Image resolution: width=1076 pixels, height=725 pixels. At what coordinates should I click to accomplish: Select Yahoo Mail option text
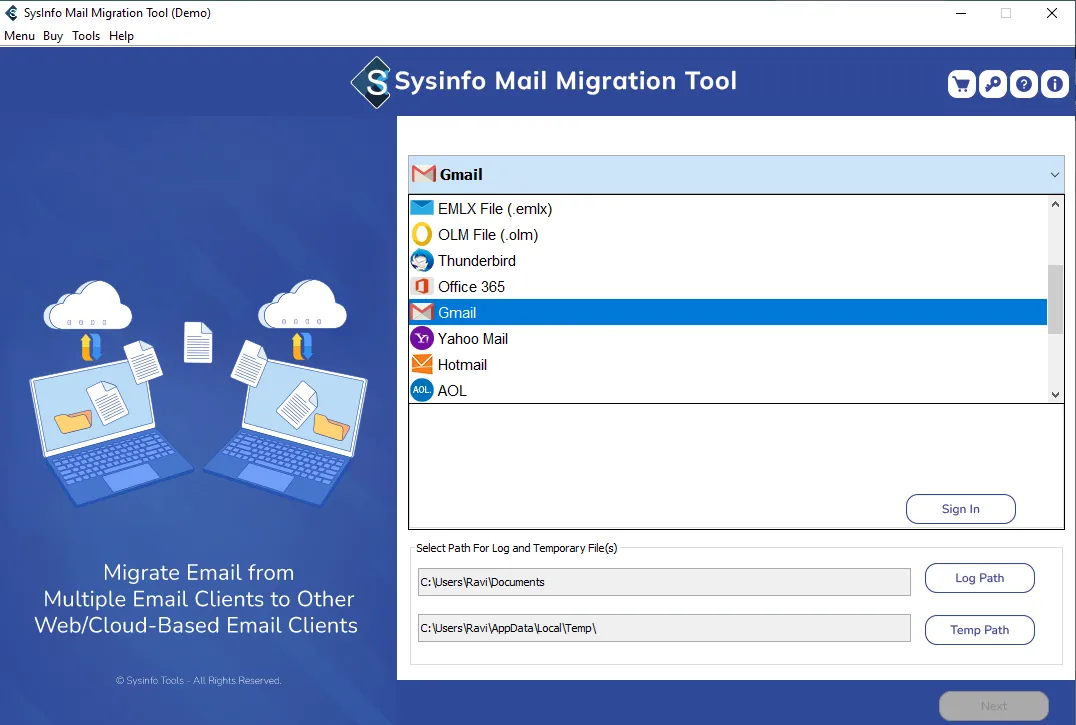tap(473, 339)
